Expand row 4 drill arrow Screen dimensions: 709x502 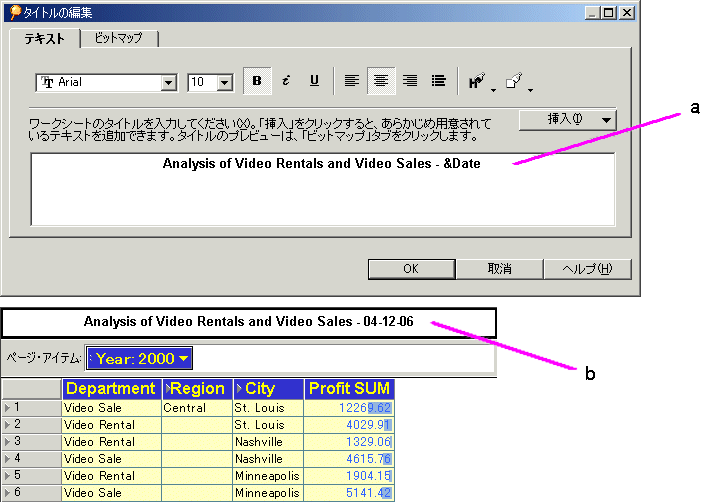pyautogui.click(x=7, y=459)
